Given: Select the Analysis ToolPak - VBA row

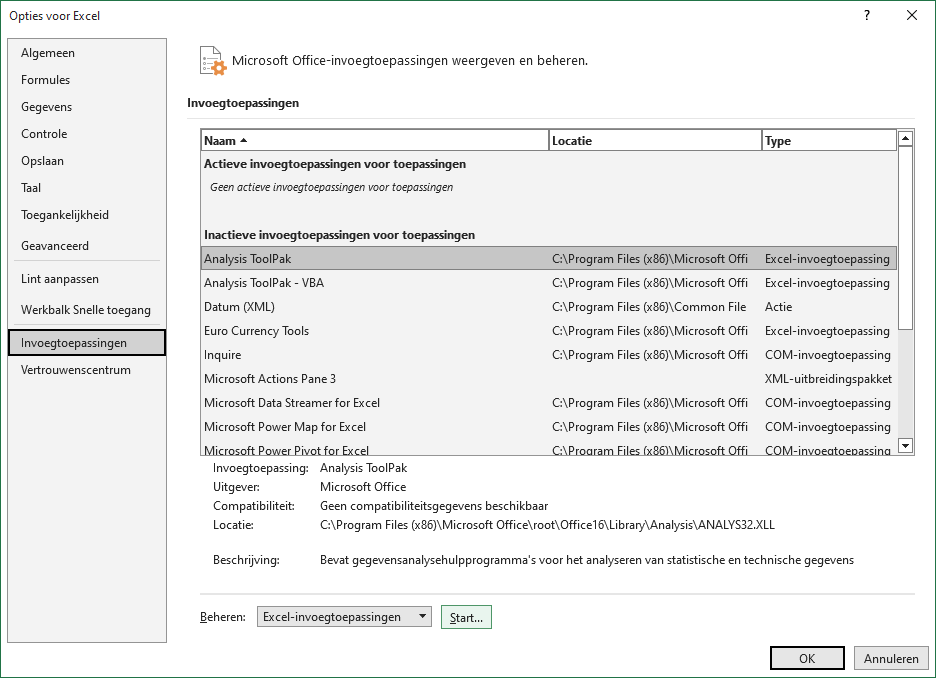Looking at the screenshot, I should click(549, 283).
